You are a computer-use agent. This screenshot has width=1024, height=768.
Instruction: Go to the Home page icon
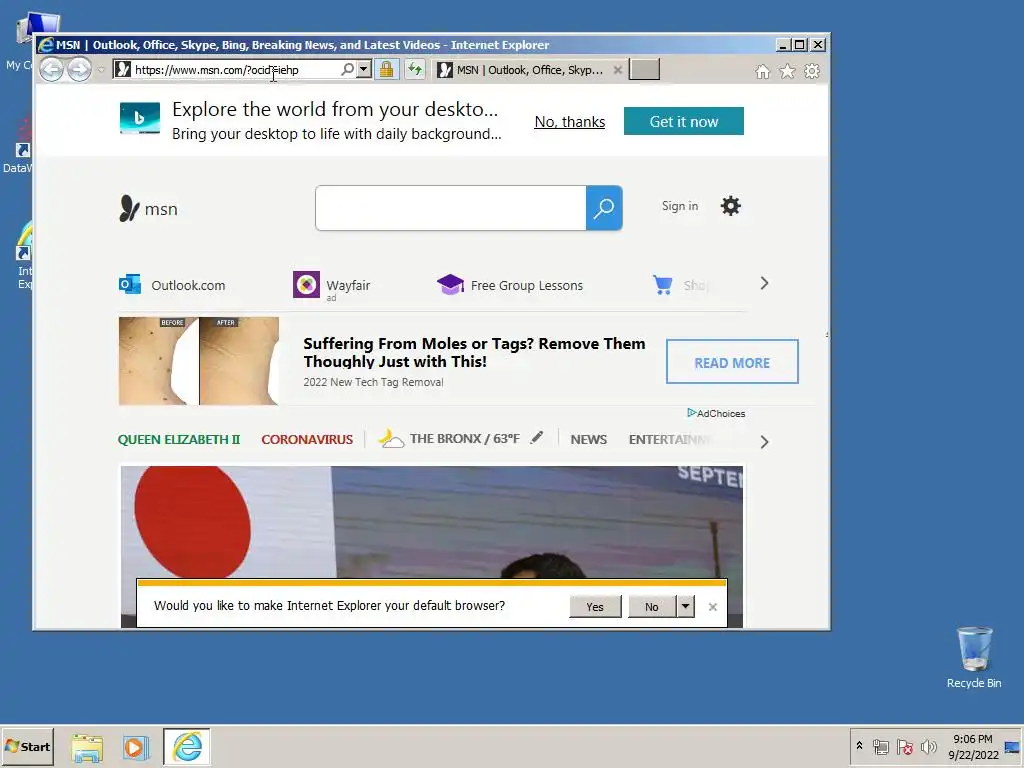[x=763, y=71]
